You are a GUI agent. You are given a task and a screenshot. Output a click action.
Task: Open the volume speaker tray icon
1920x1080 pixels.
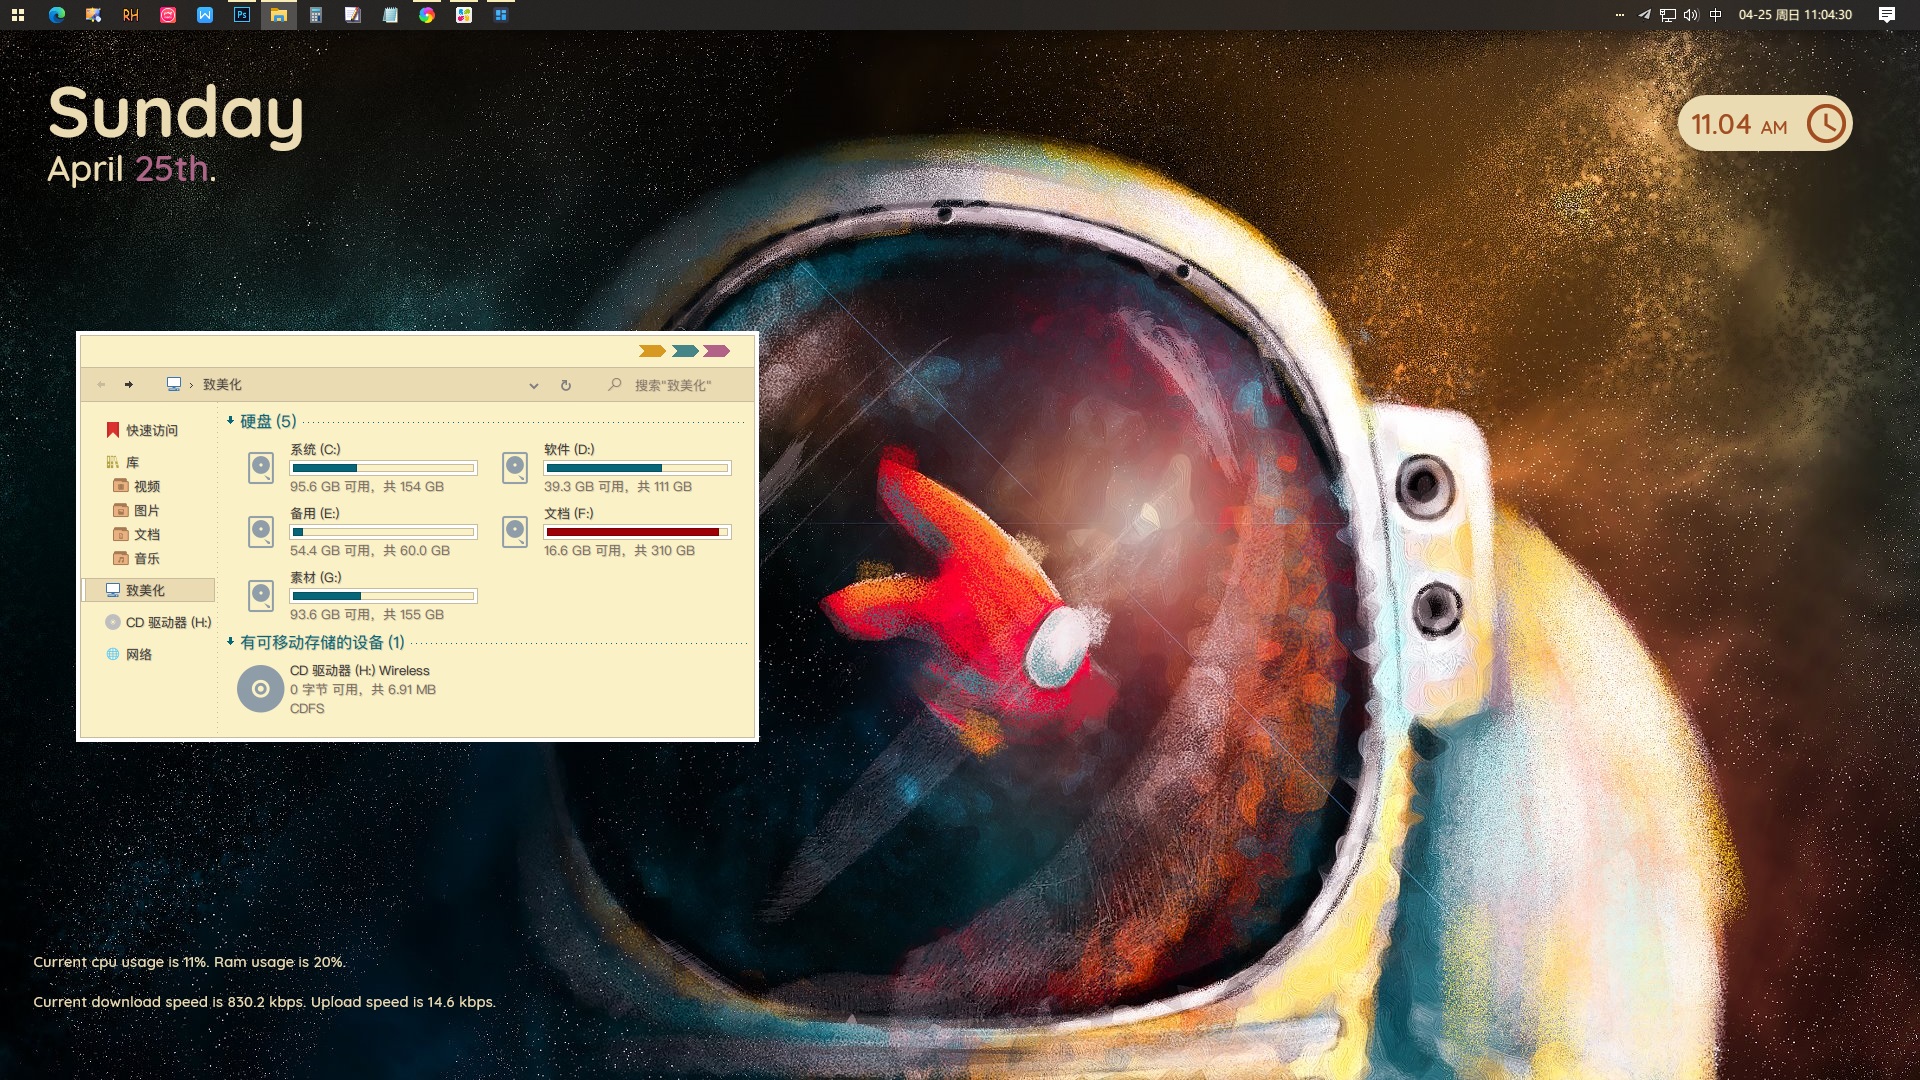[x=1690, y=15]
